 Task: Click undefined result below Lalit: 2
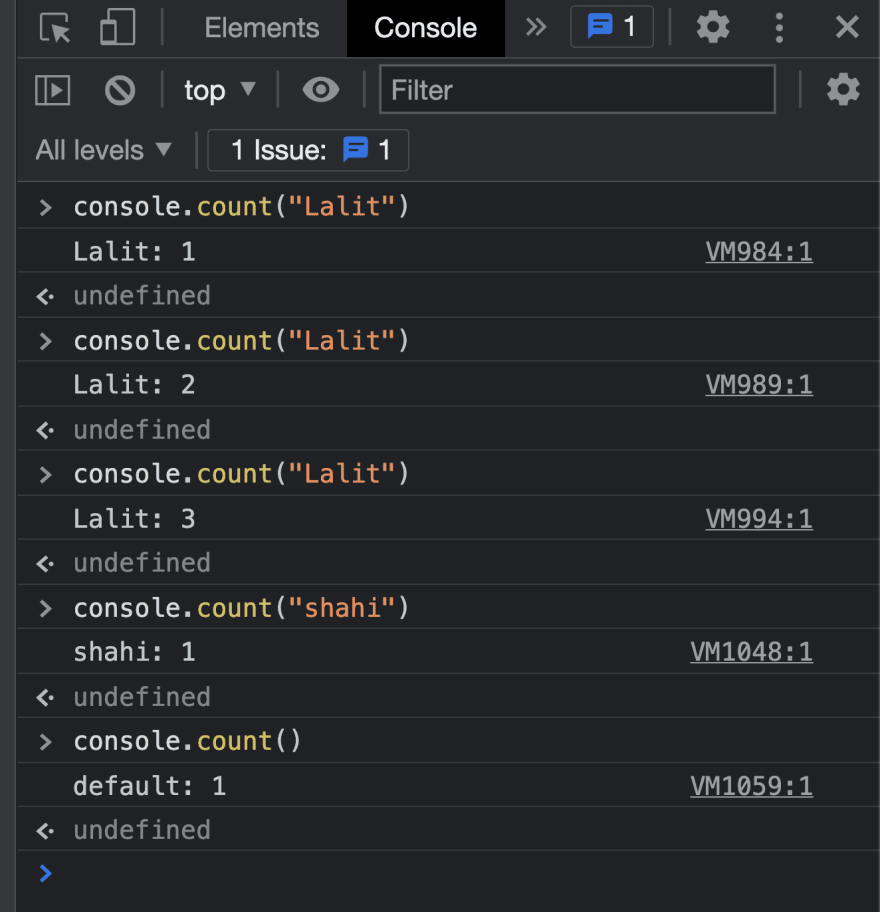[x=142, y=430]
